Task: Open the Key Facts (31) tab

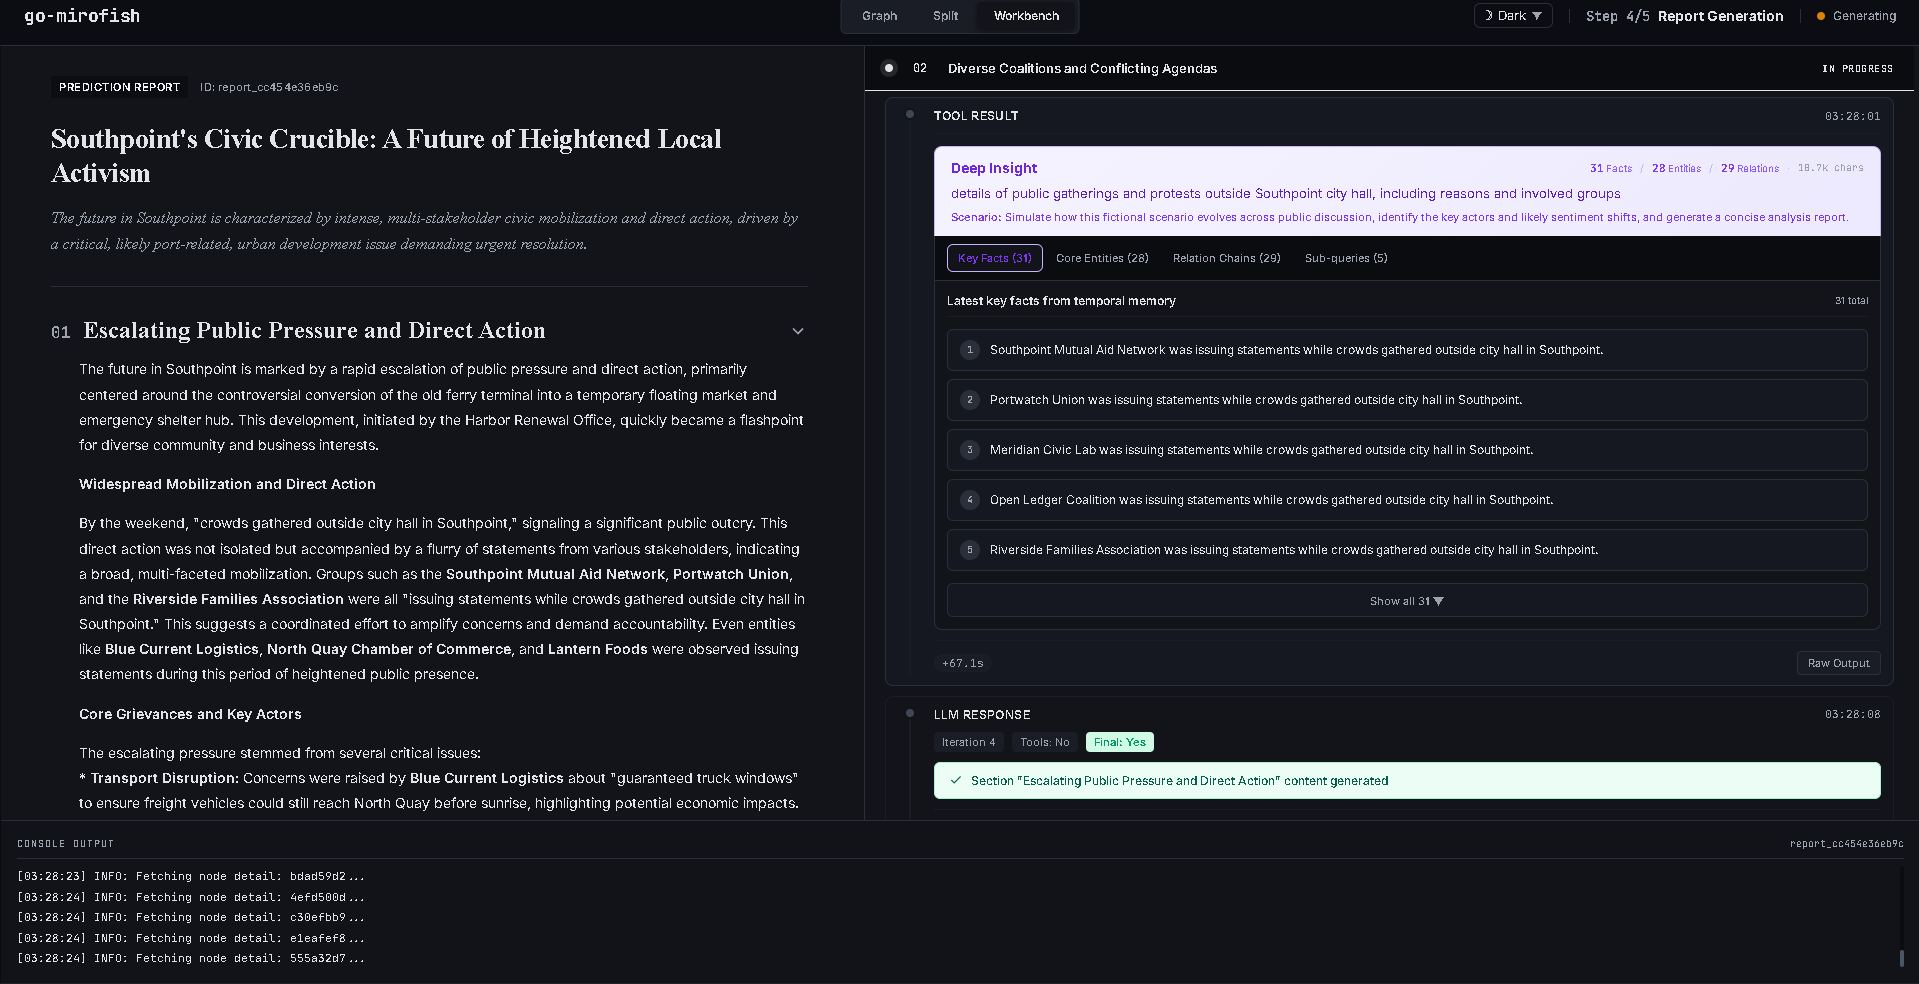Action: (994, 258)
